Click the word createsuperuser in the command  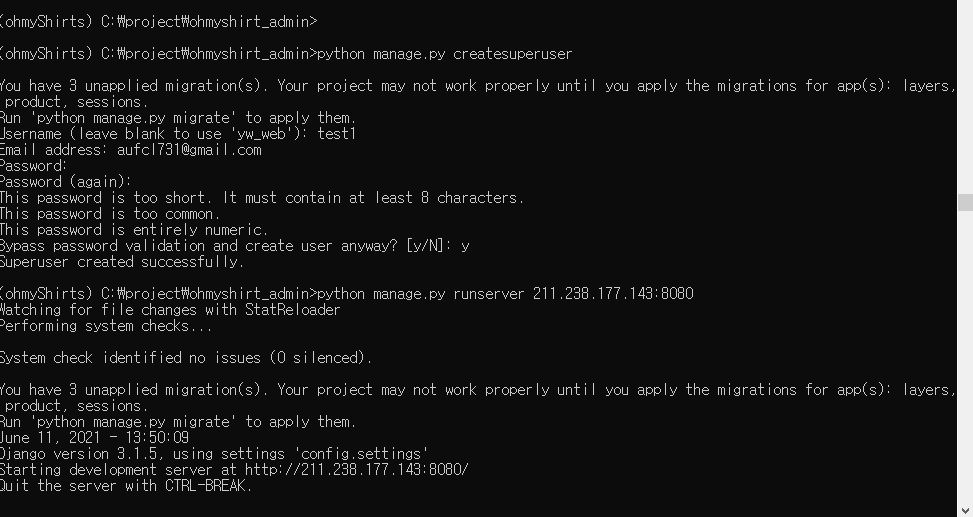click(x=513, y=53)
